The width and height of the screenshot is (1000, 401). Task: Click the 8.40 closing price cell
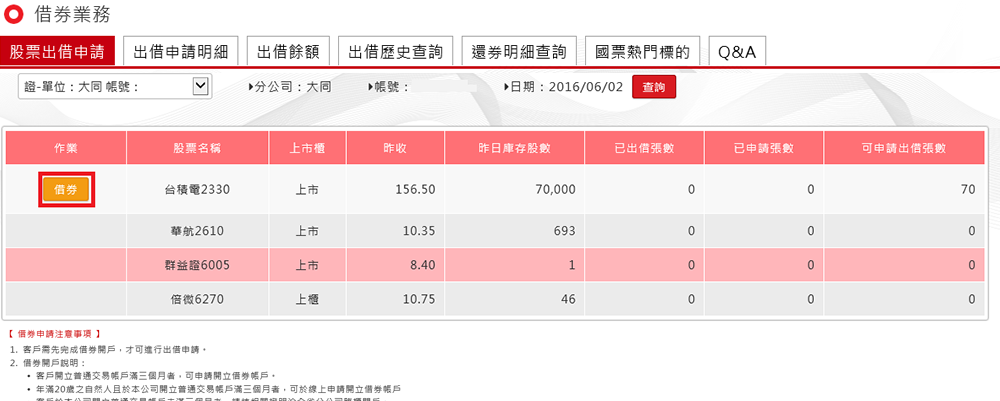tap(395, 265)
